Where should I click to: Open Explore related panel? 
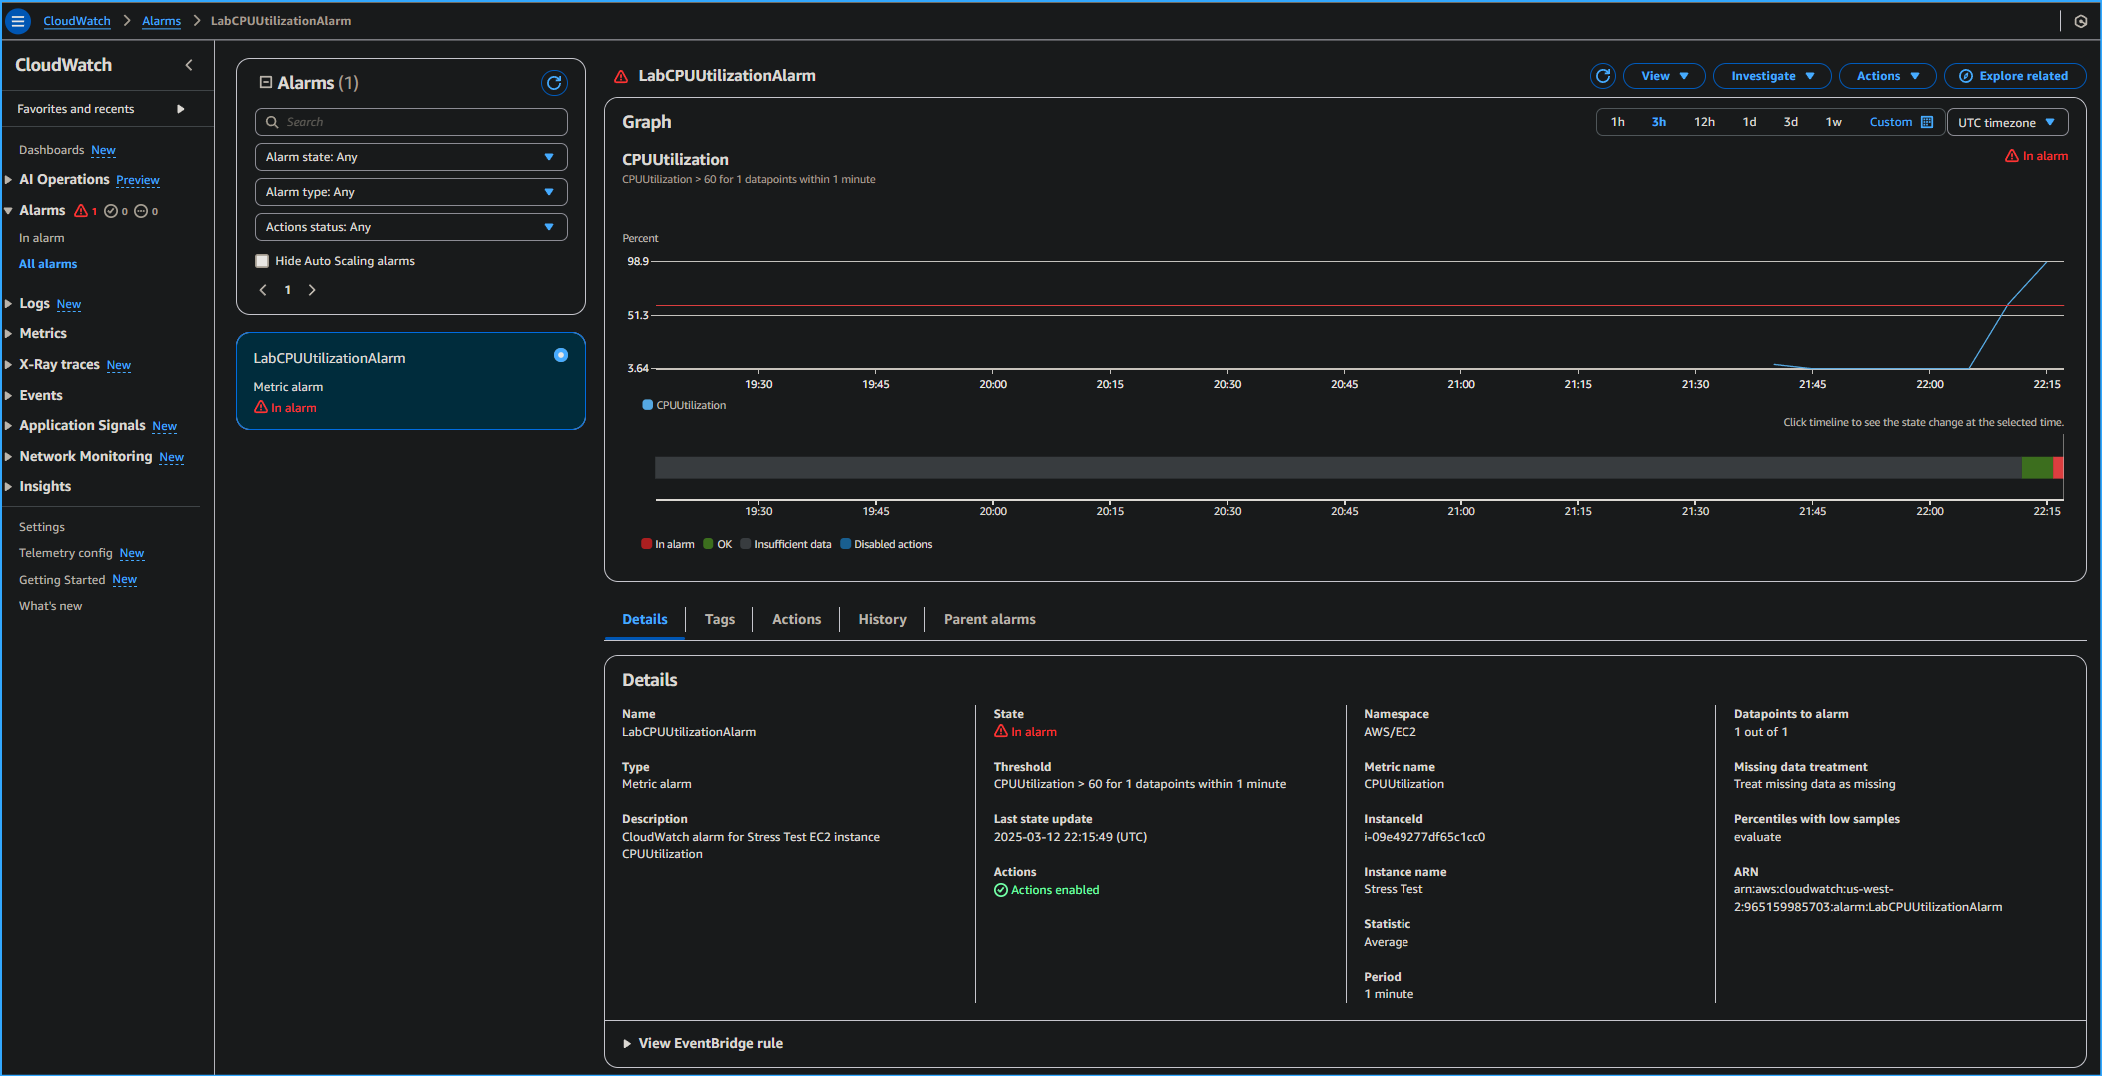(2014, 76)
